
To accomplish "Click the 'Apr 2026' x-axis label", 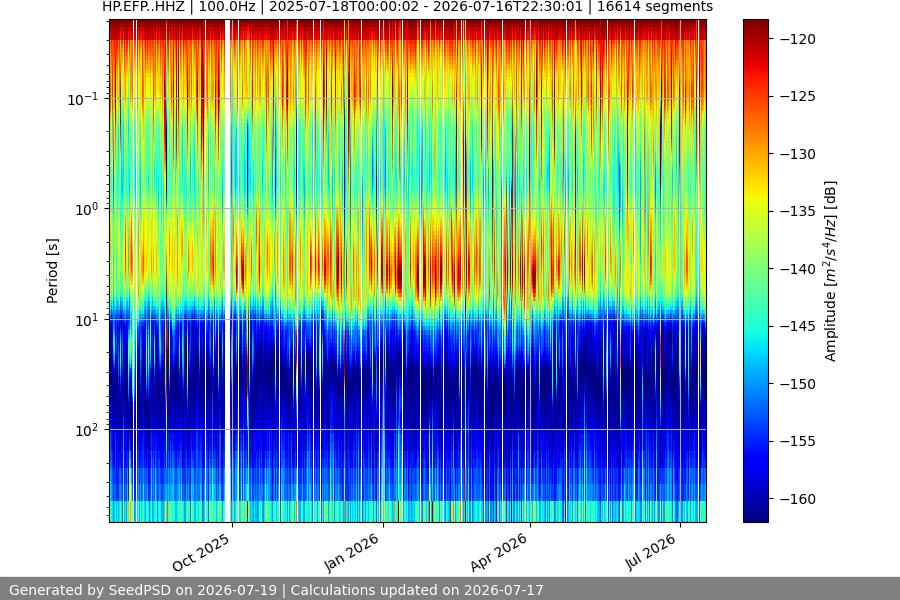I will point(499,552).
